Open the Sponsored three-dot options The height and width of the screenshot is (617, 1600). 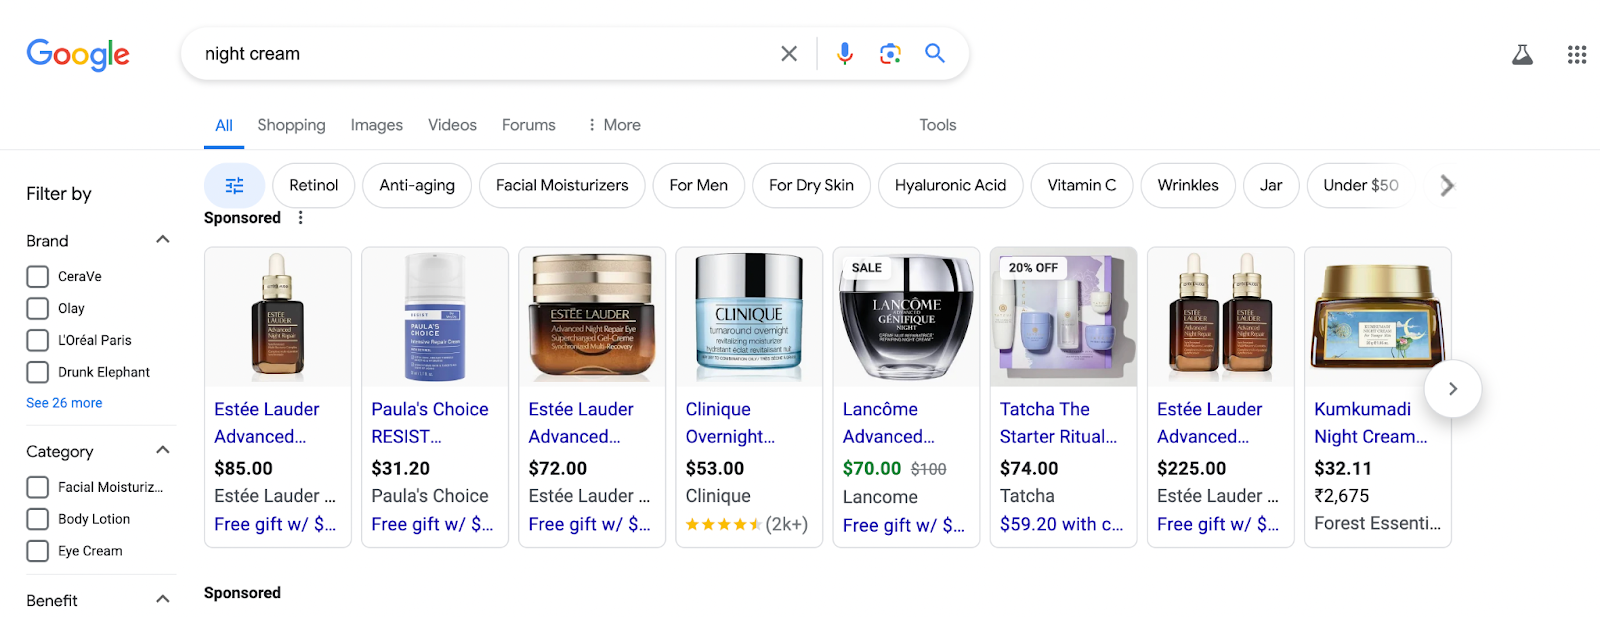tap(300, 218)
